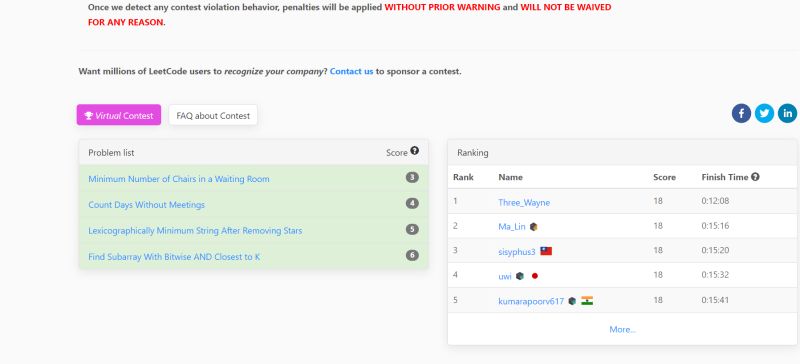The image size is (800, 364).
Task: Click the Taiwan flag beside sisyphus3
Action: [546, 251]
